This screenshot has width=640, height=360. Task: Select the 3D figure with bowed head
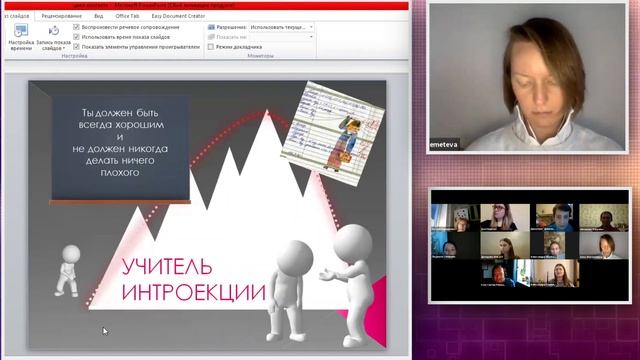point(289,291)
